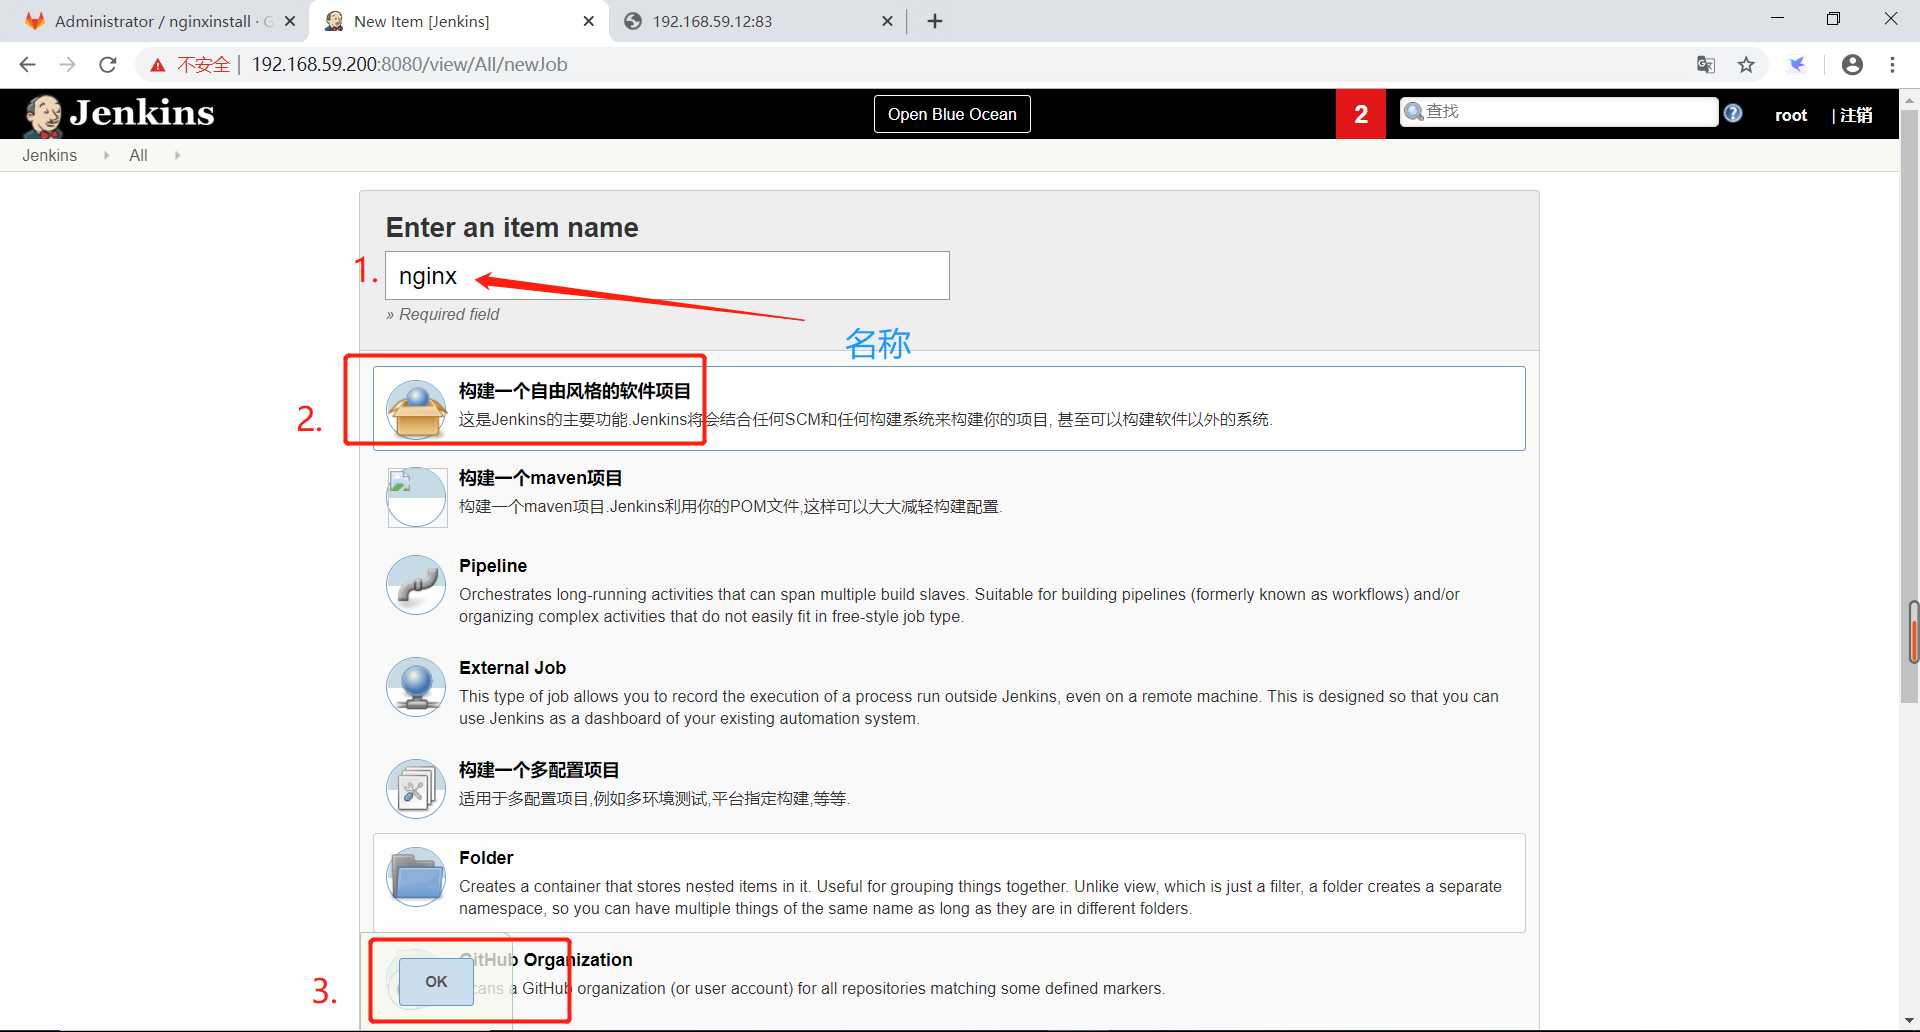Click the Folder item icon

click(416, 877)
